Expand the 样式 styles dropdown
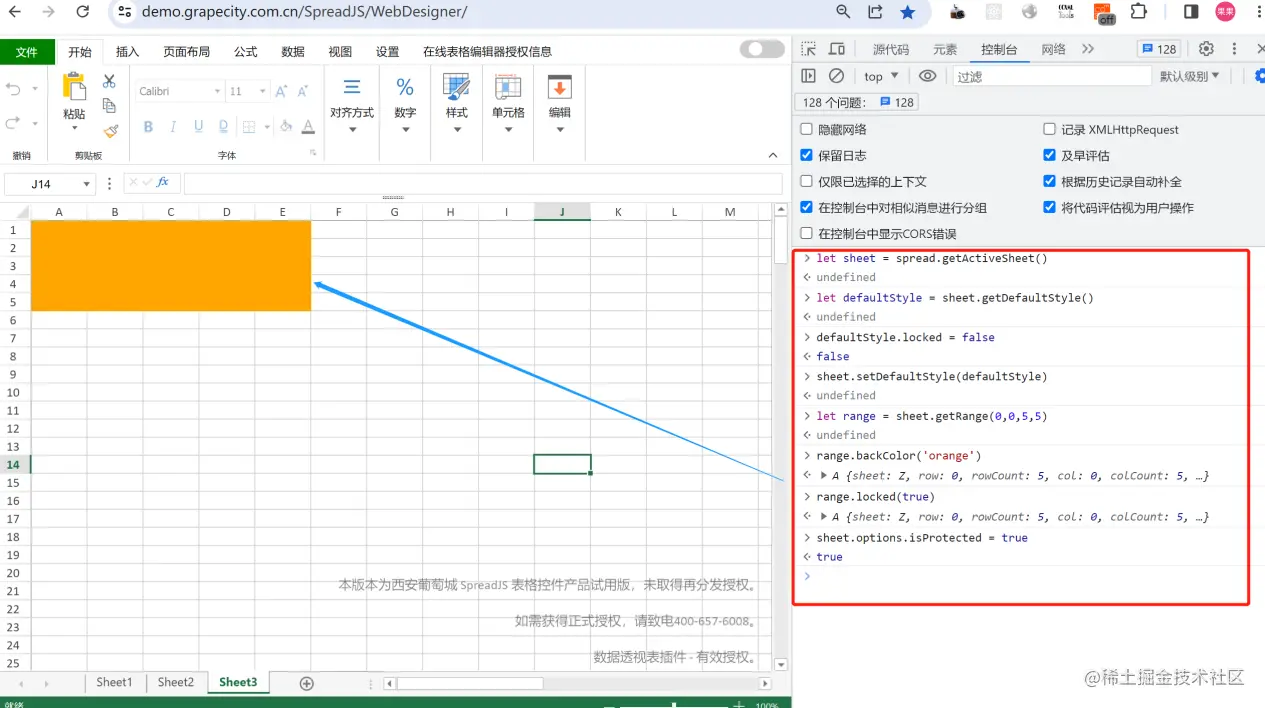1265x708 pixels. [x=457, y=128]
